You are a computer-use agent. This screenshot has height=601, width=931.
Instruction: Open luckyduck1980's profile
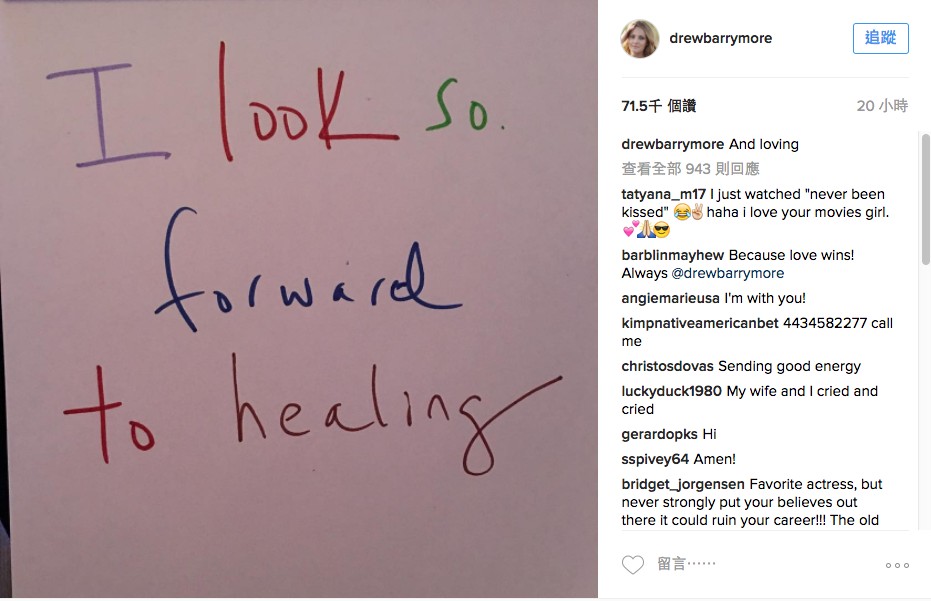coord(672,391)
